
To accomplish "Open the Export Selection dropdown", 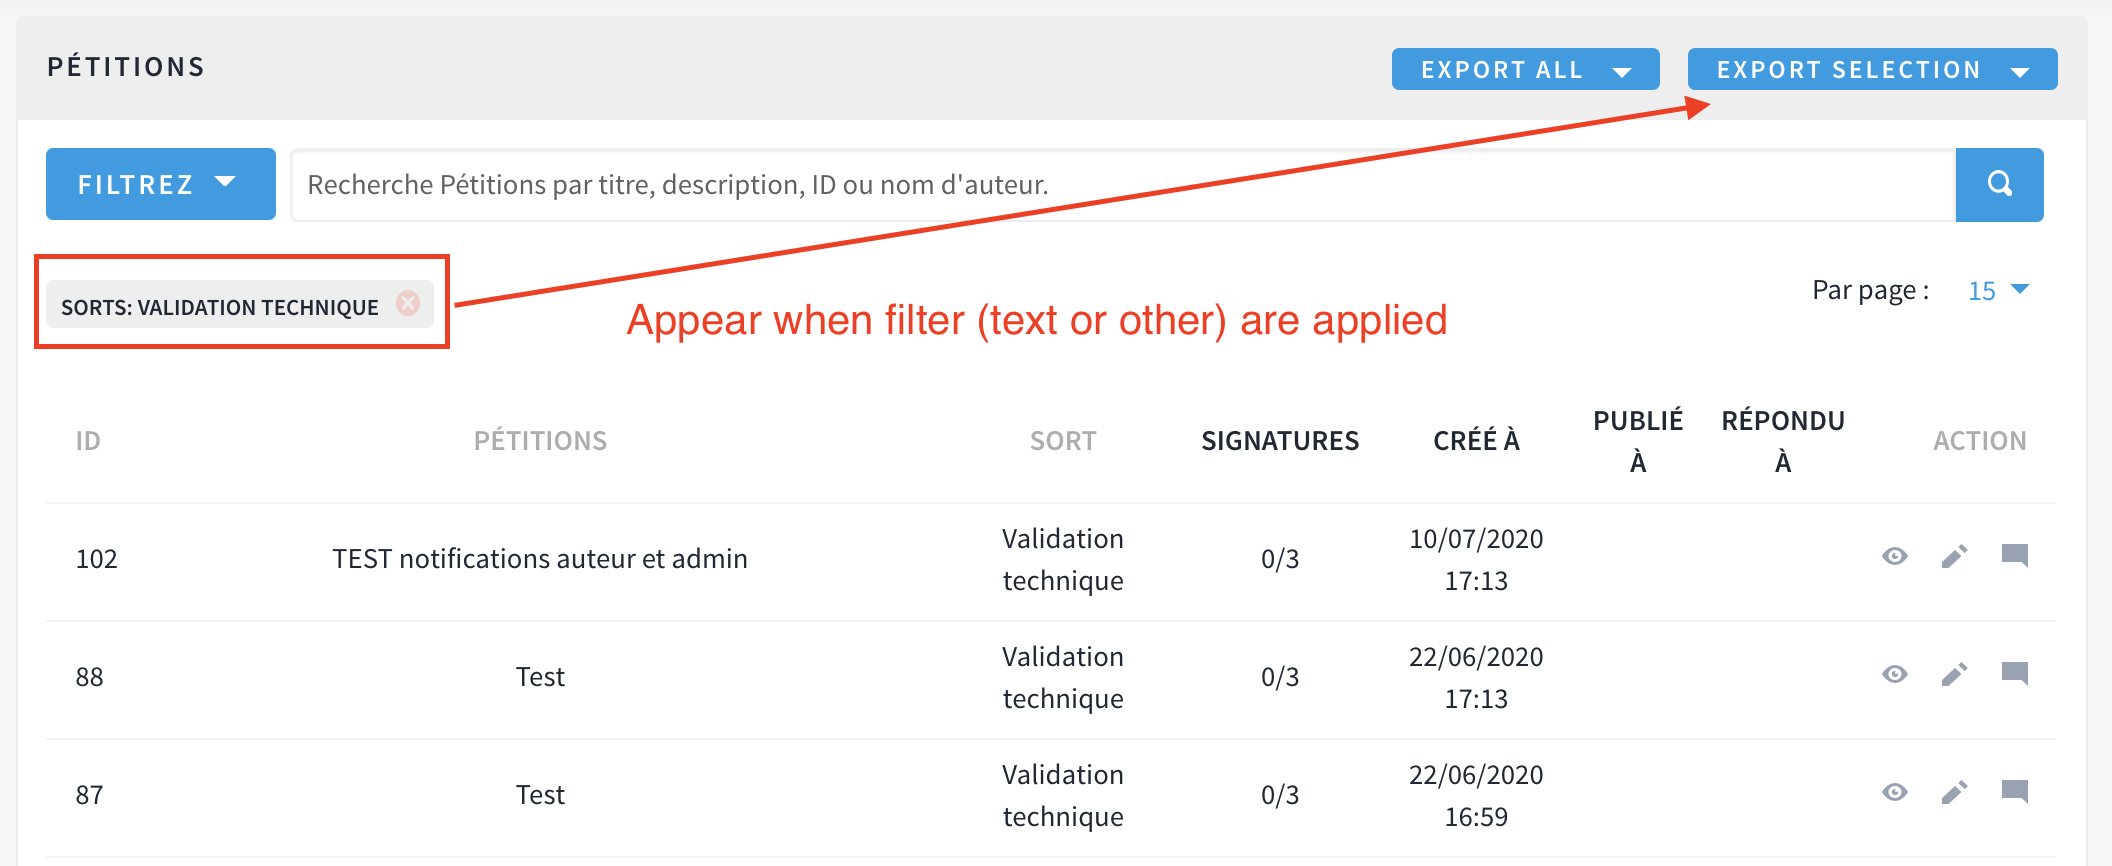I will [1871, 70].
